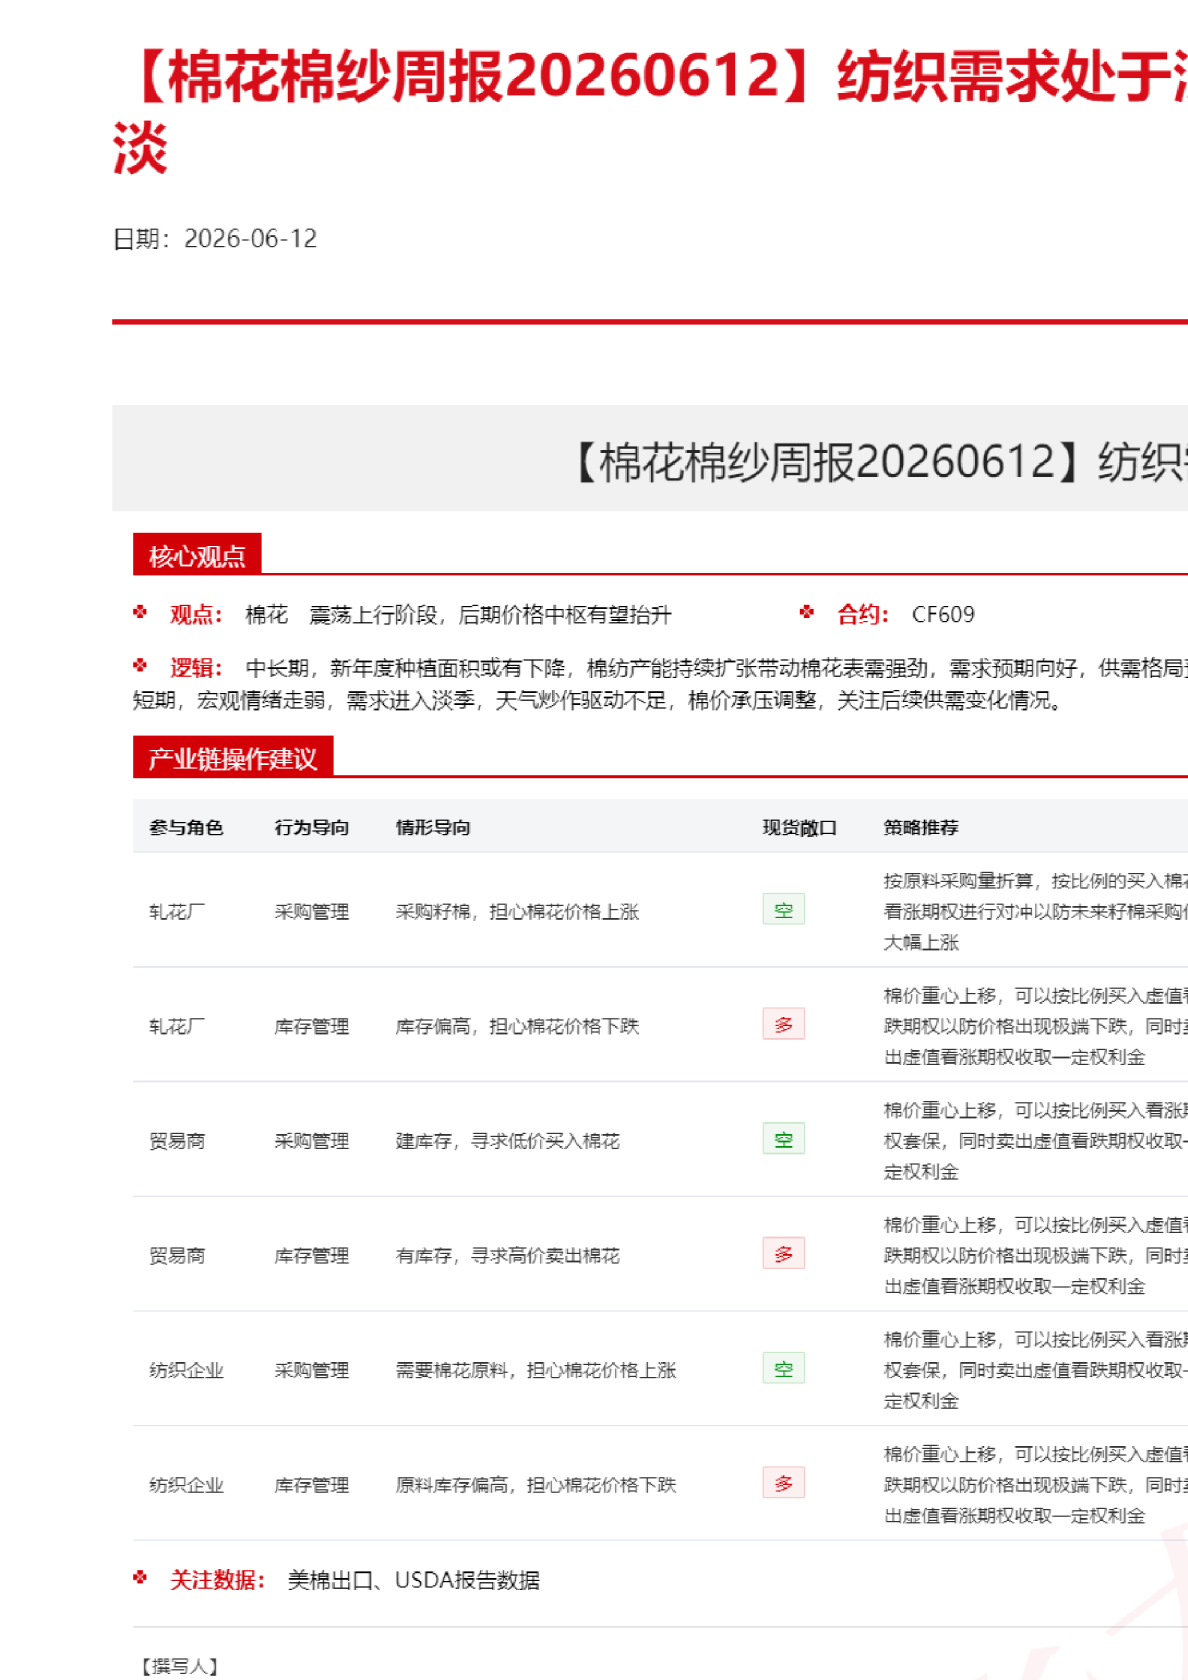Image resolution: width=1188 pixels, height=1680 pixels.
Task: Click 库存管理 in the 有库存 row
Action: click(312, 1256)
